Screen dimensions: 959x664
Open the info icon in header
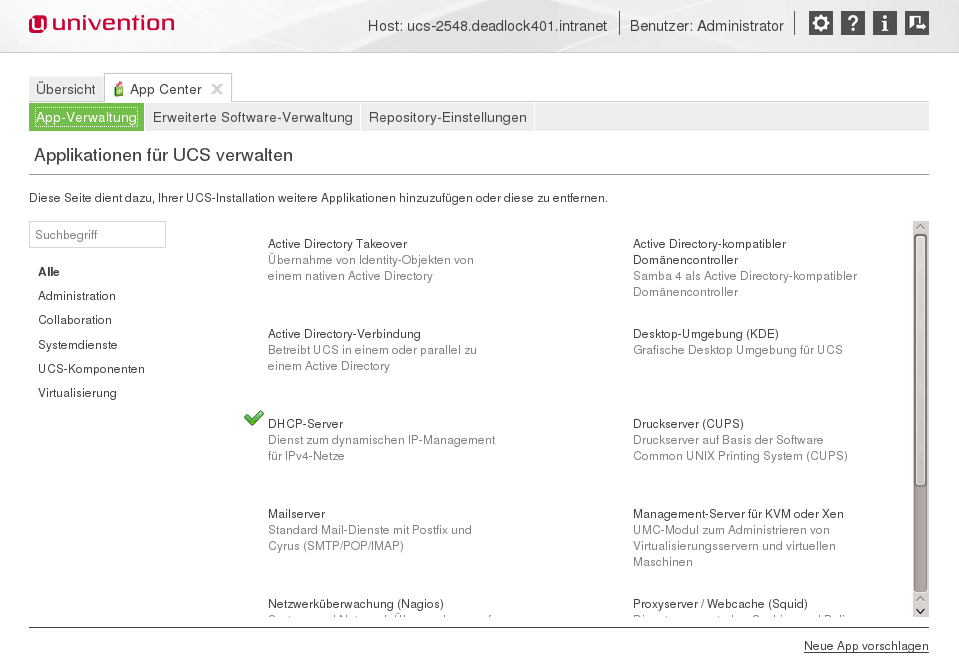[884, 24]
